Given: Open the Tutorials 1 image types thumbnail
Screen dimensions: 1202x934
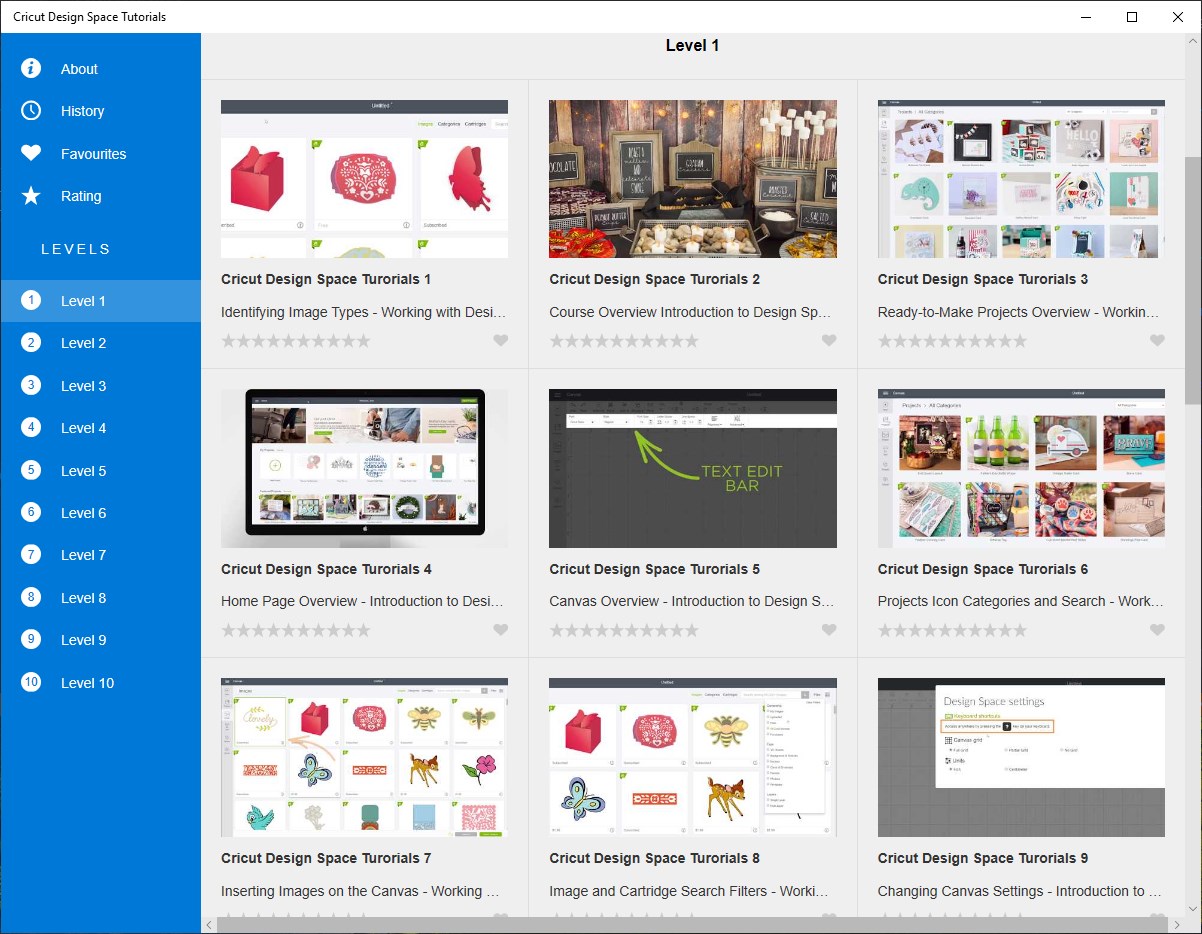Looking at the screenshot, I should [x=364, y=179].
